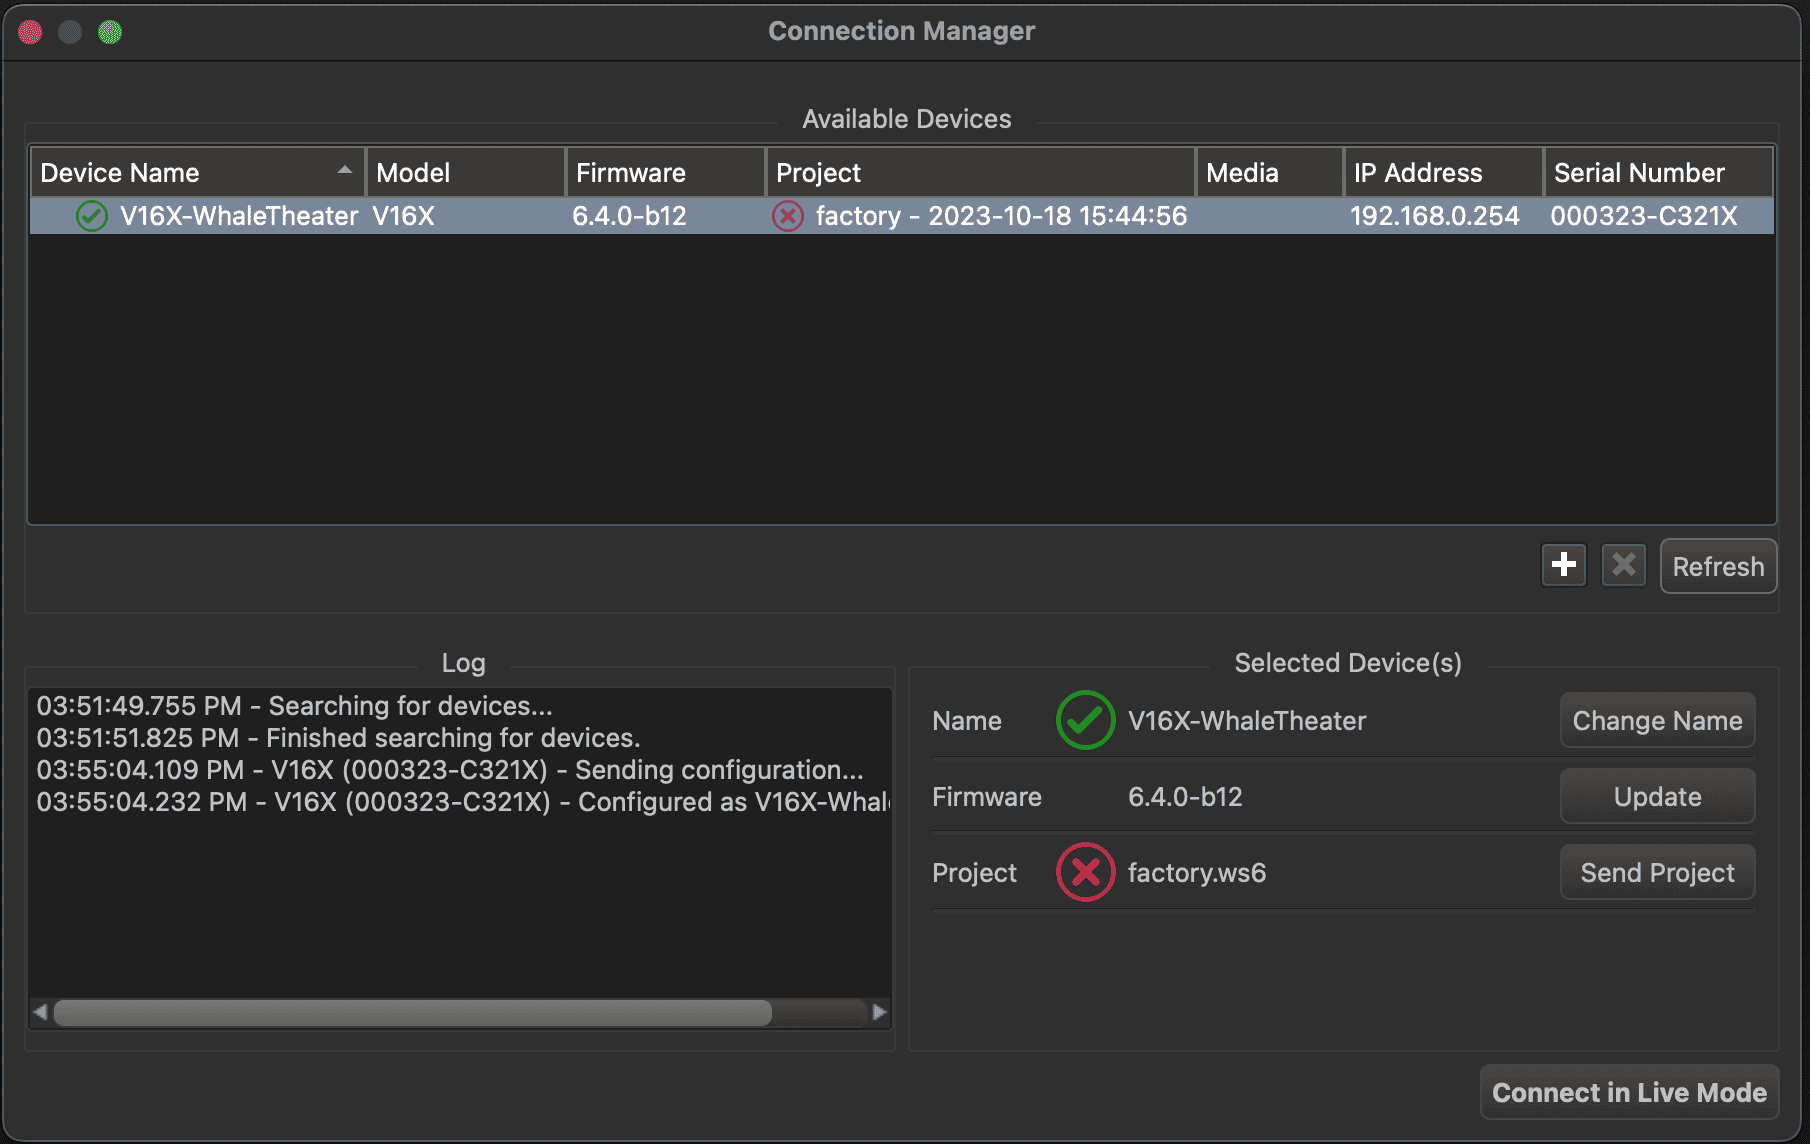Click the log scrollbar right arrow

879,1012
